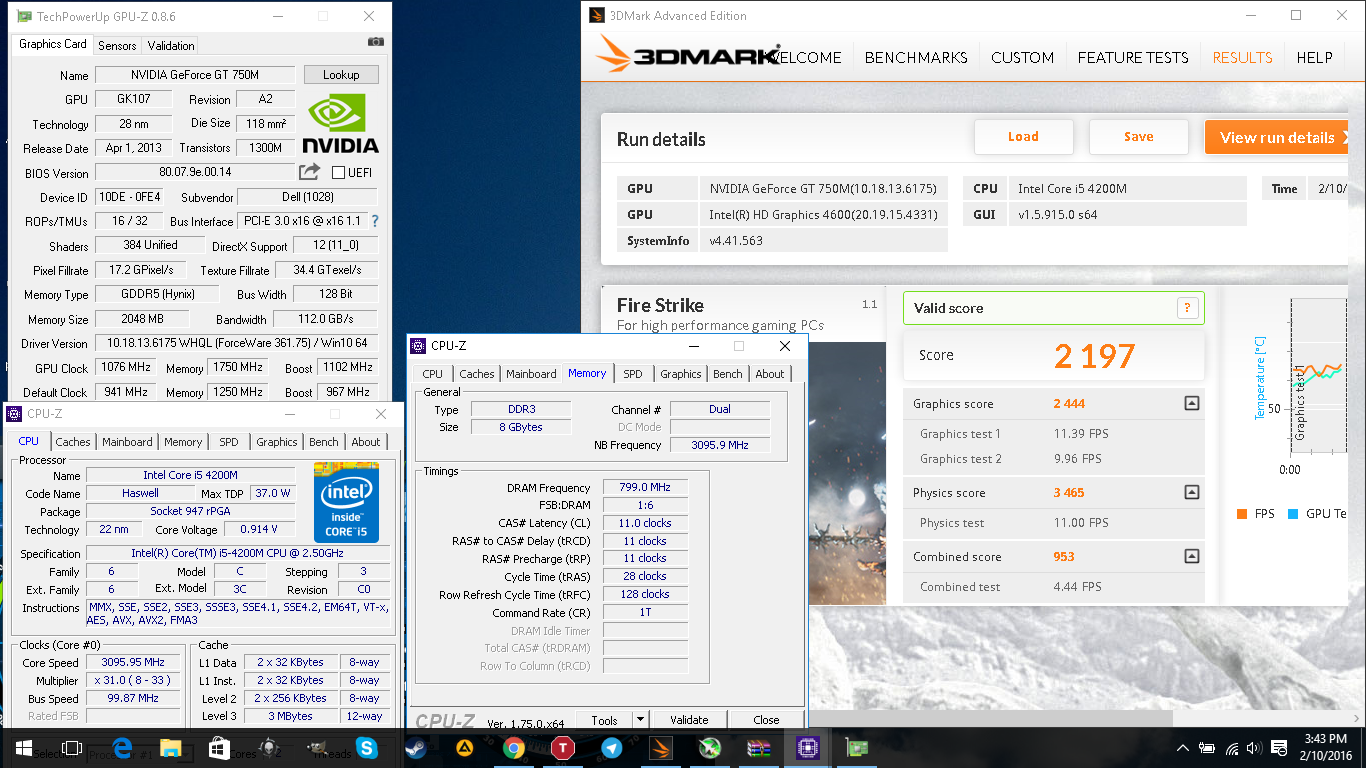The width and height of the screenshot is (1366, 768).
Task: Click the NVIDIA logo in GPU-Z
Action: point(341,124)
